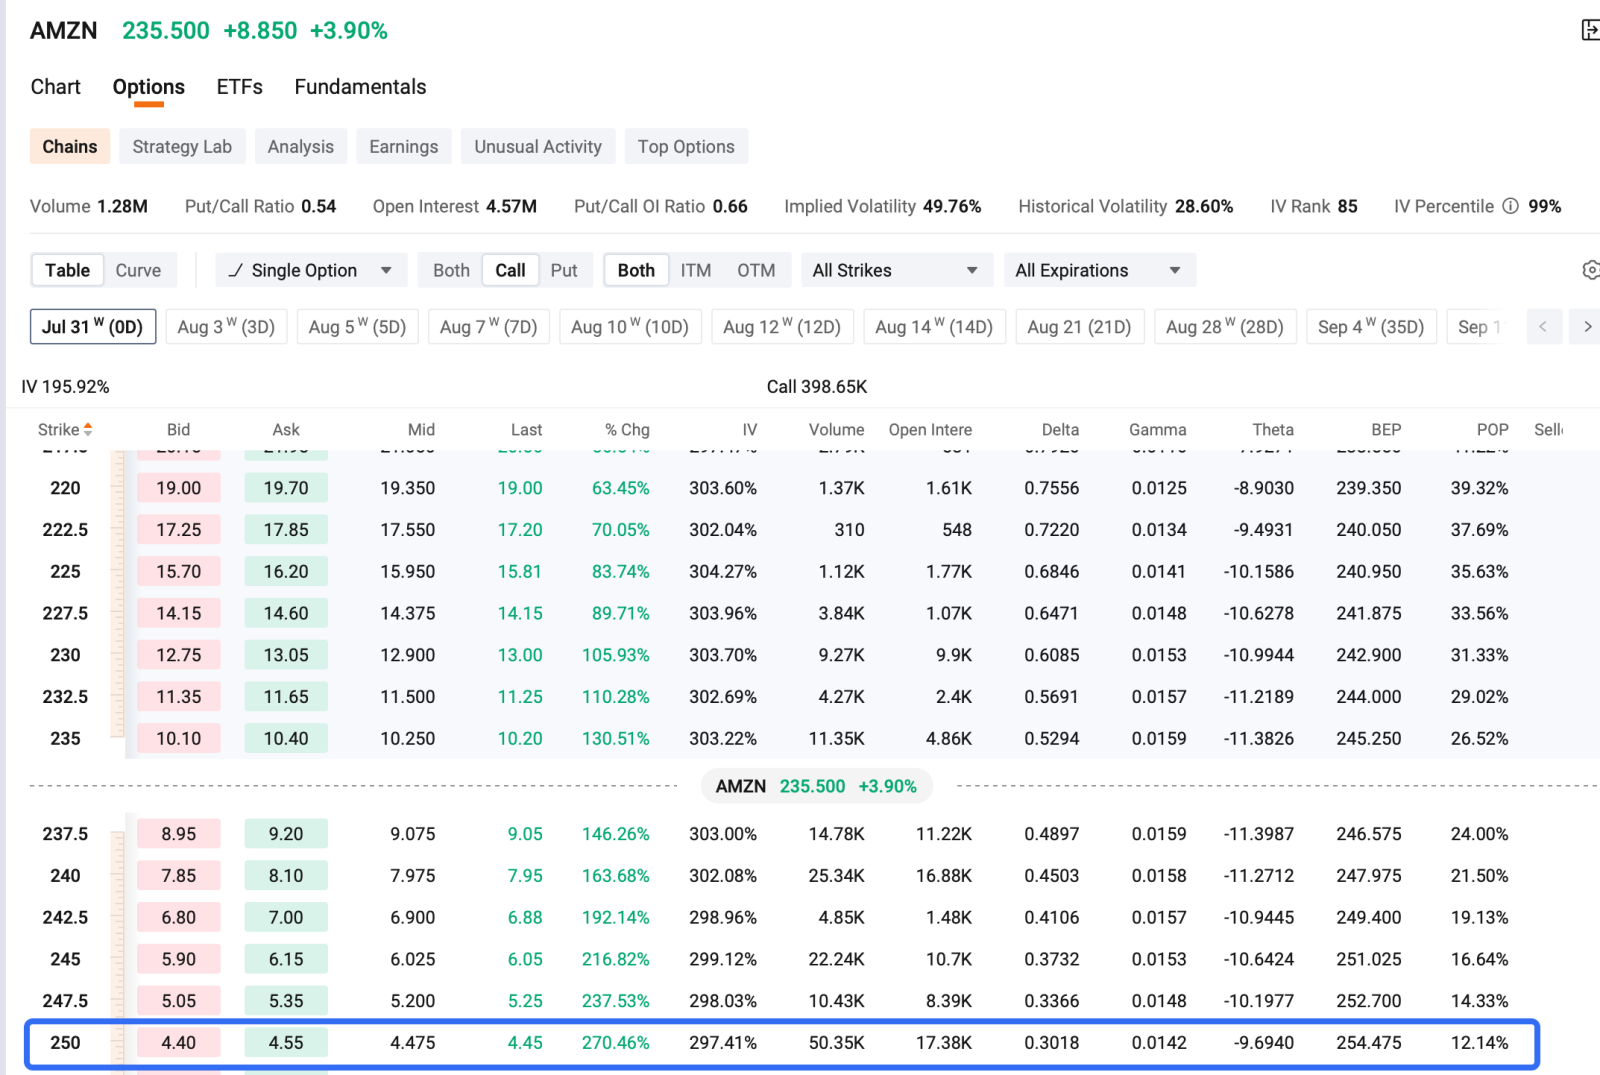This screenshot has height=1075, width=1600.
Task: Click the BEP column header
Action: (1386, 429)
